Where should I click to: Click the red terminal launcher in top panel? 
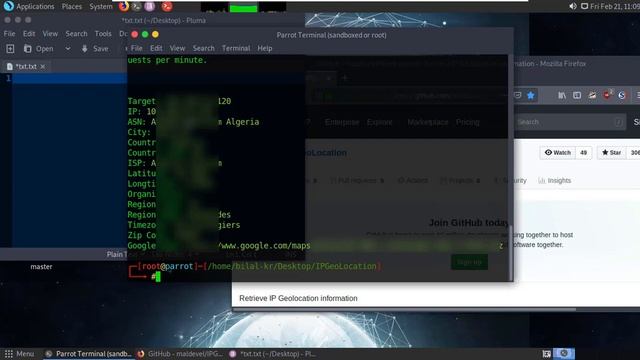click(167, 6)
